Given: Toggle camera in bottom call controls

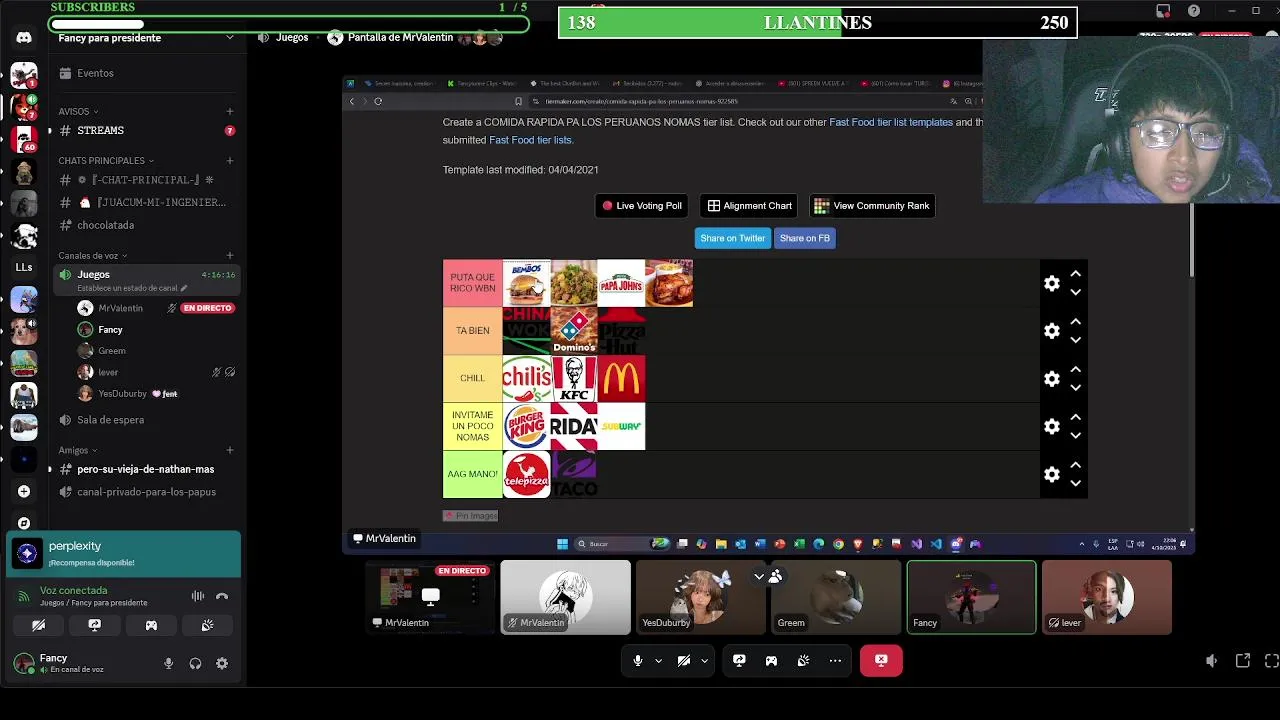Looking at the screenshot, I should point(684,660).
